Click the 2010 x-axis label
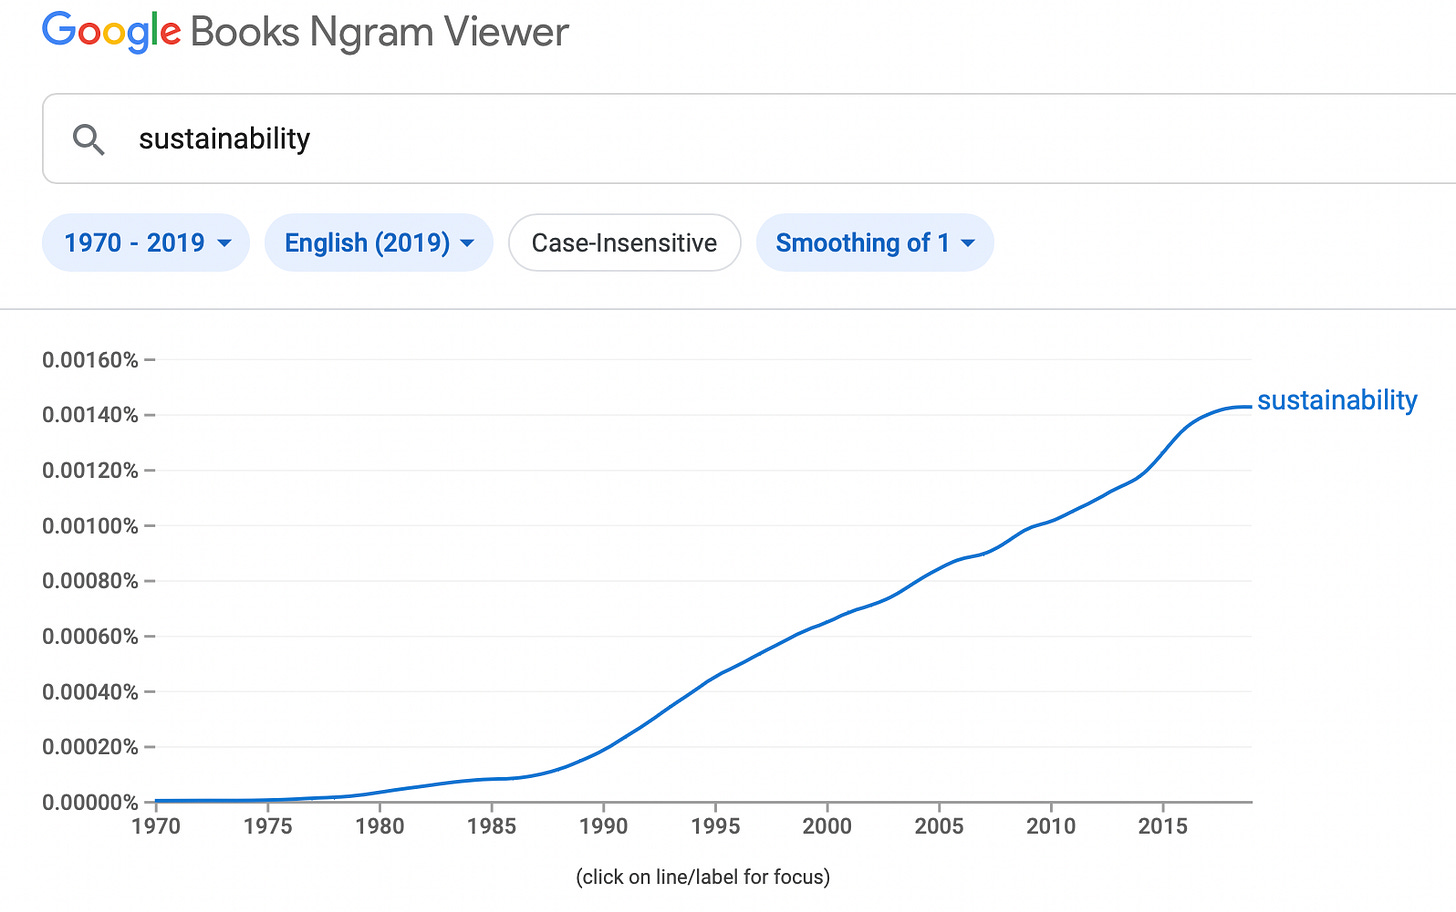Screen dimensions: 1456x912 point(1051,826)
